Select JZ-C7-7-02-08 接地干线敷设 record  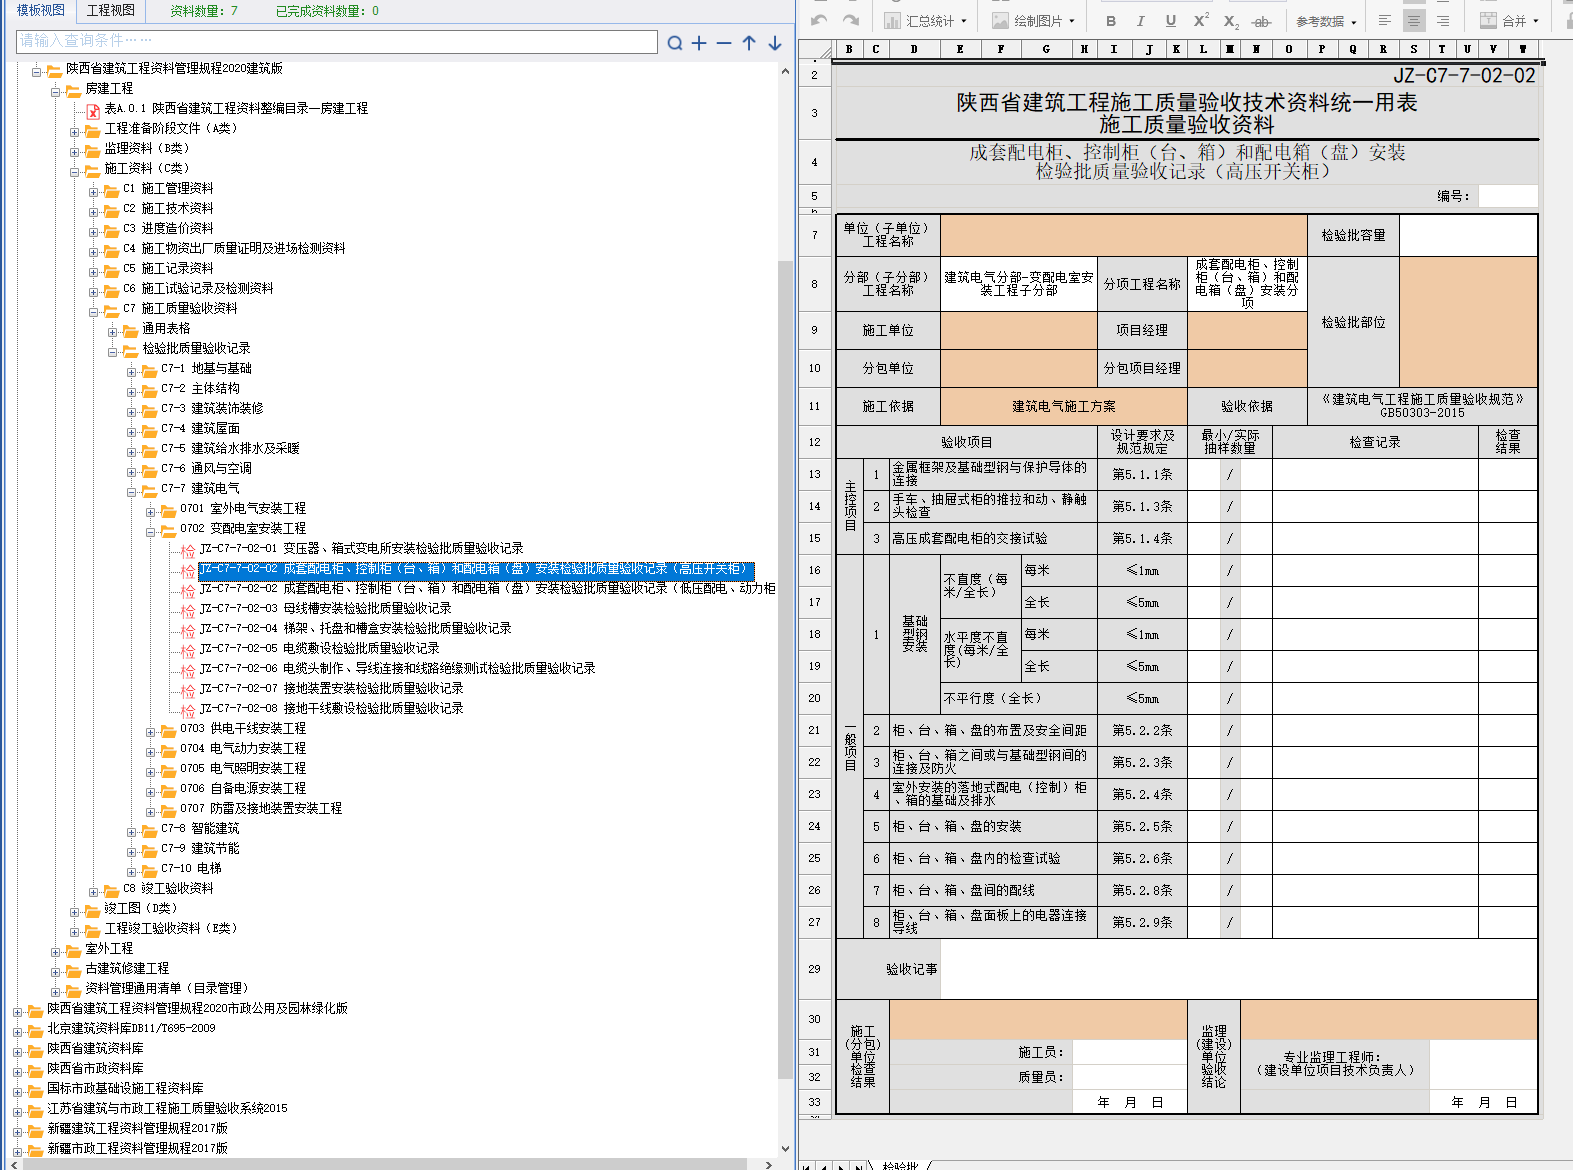click(331, 708)
